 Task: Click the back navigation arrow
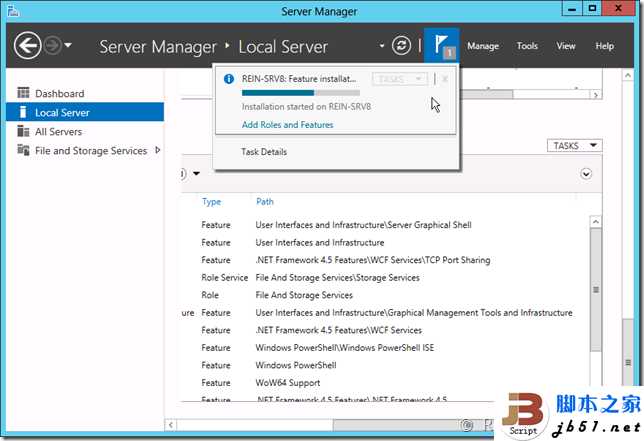[28, 46]
